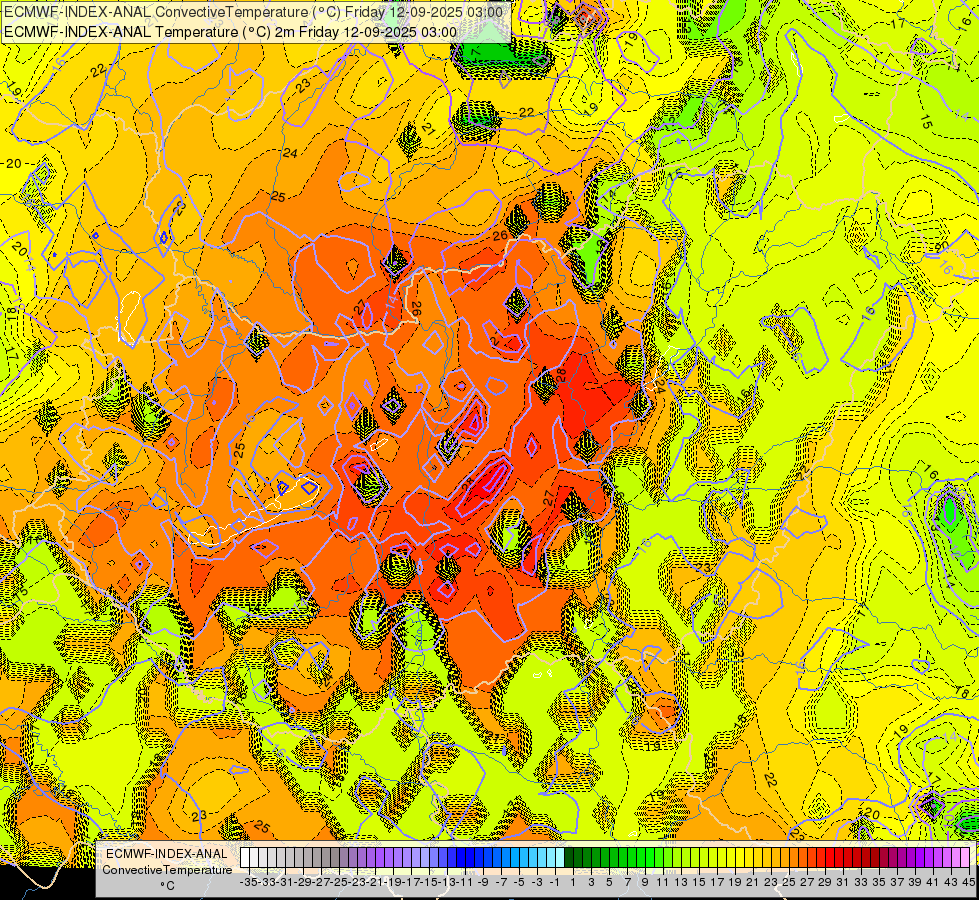Image resolution: width=979 pixels, height=900 pixels.
Task: Click legend scale value '43'
Action: tap(952, 882)
